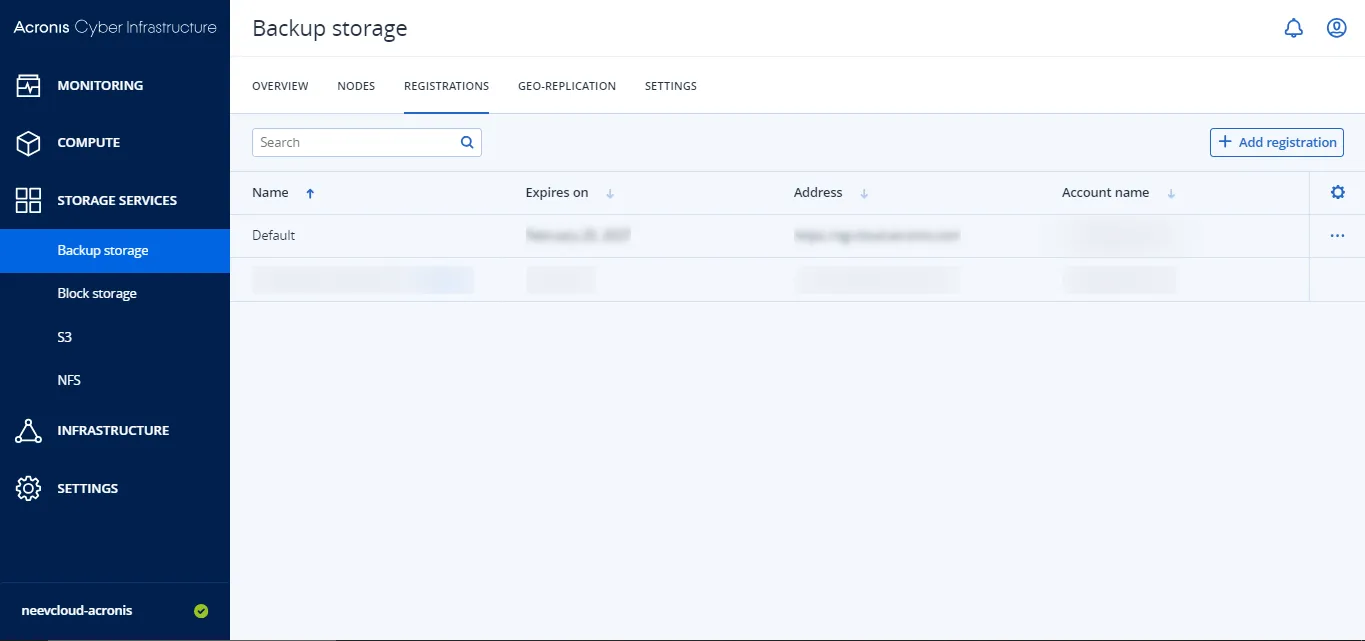
Task: Click the Backup storage page title
Action: [330, 28]
